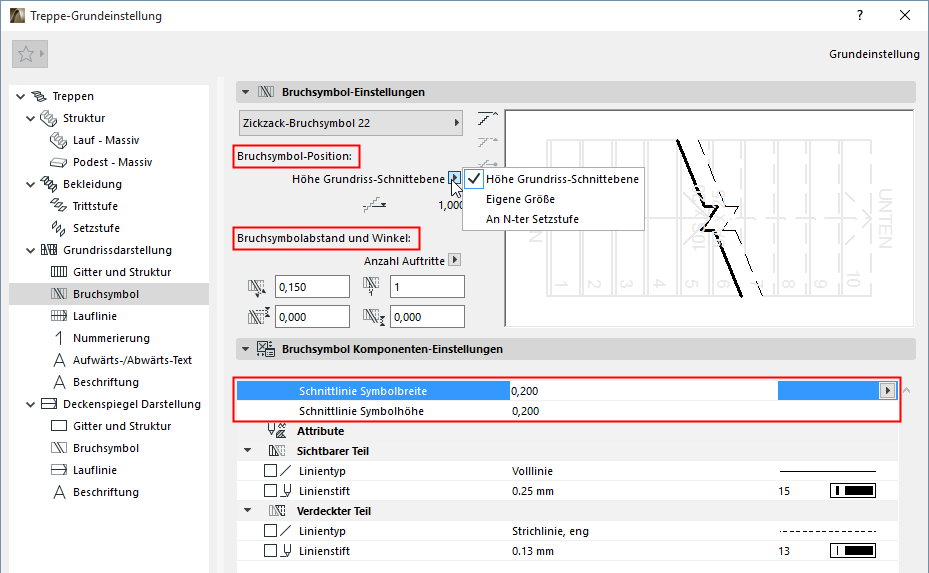Select Lauf - Massiv tree item

pos(105,140)
